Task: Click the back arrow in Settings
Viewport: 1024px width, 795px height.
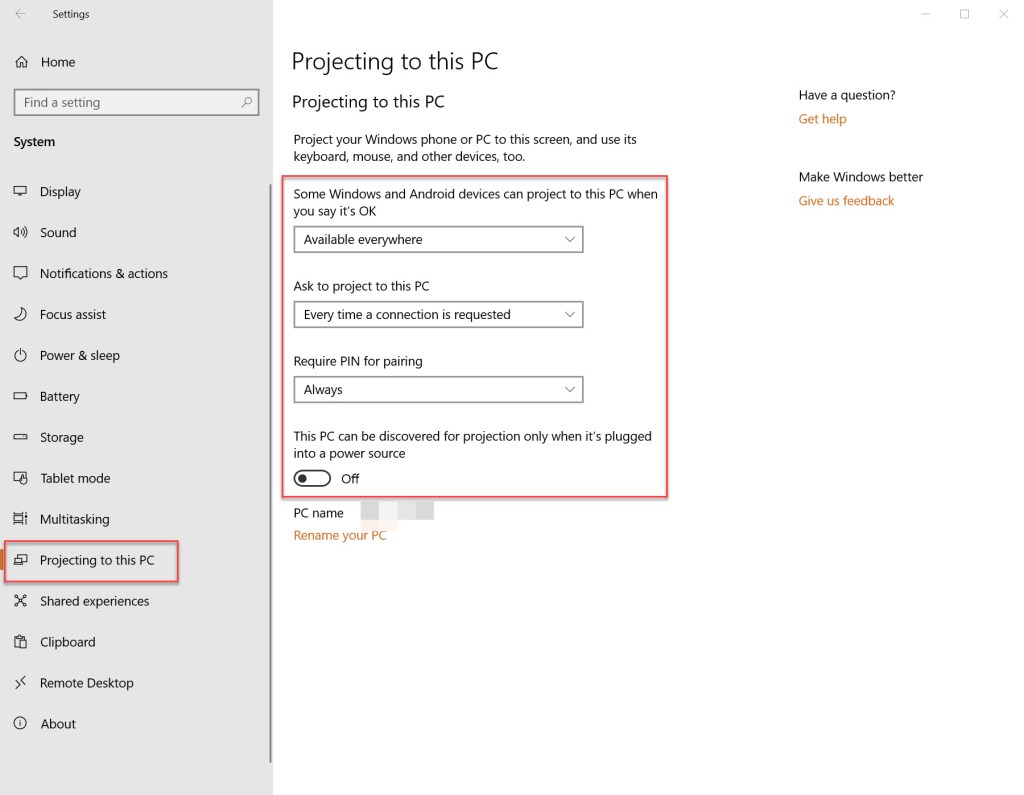Action: click(21, 14)
